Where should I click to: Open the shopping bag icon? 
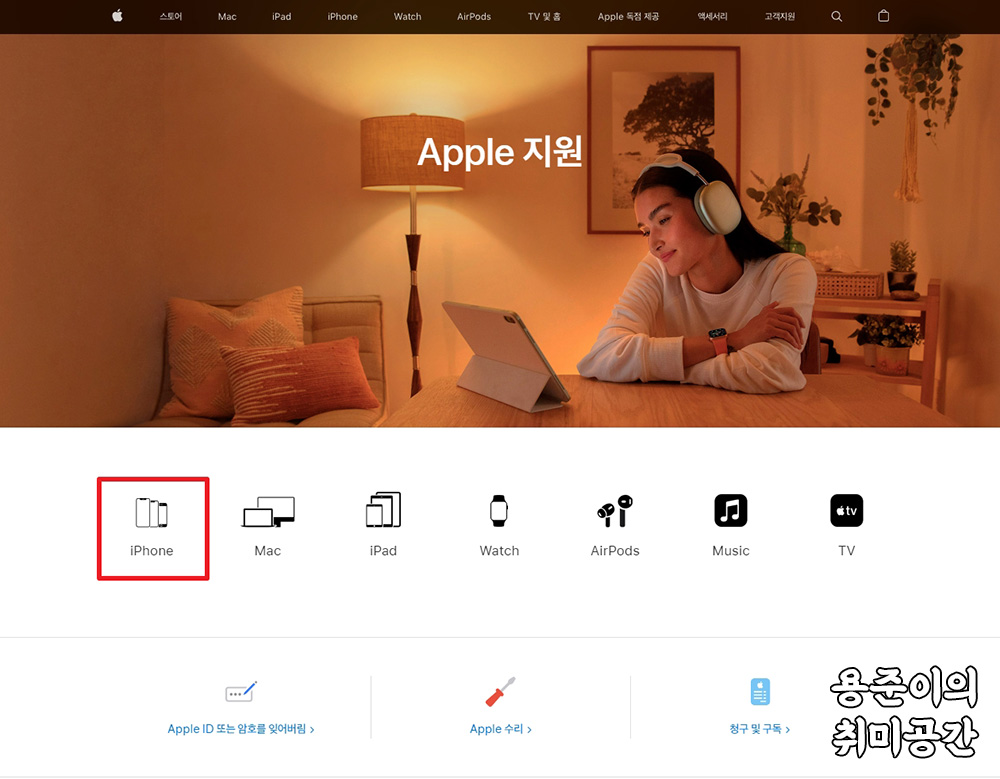coord(883,16)
